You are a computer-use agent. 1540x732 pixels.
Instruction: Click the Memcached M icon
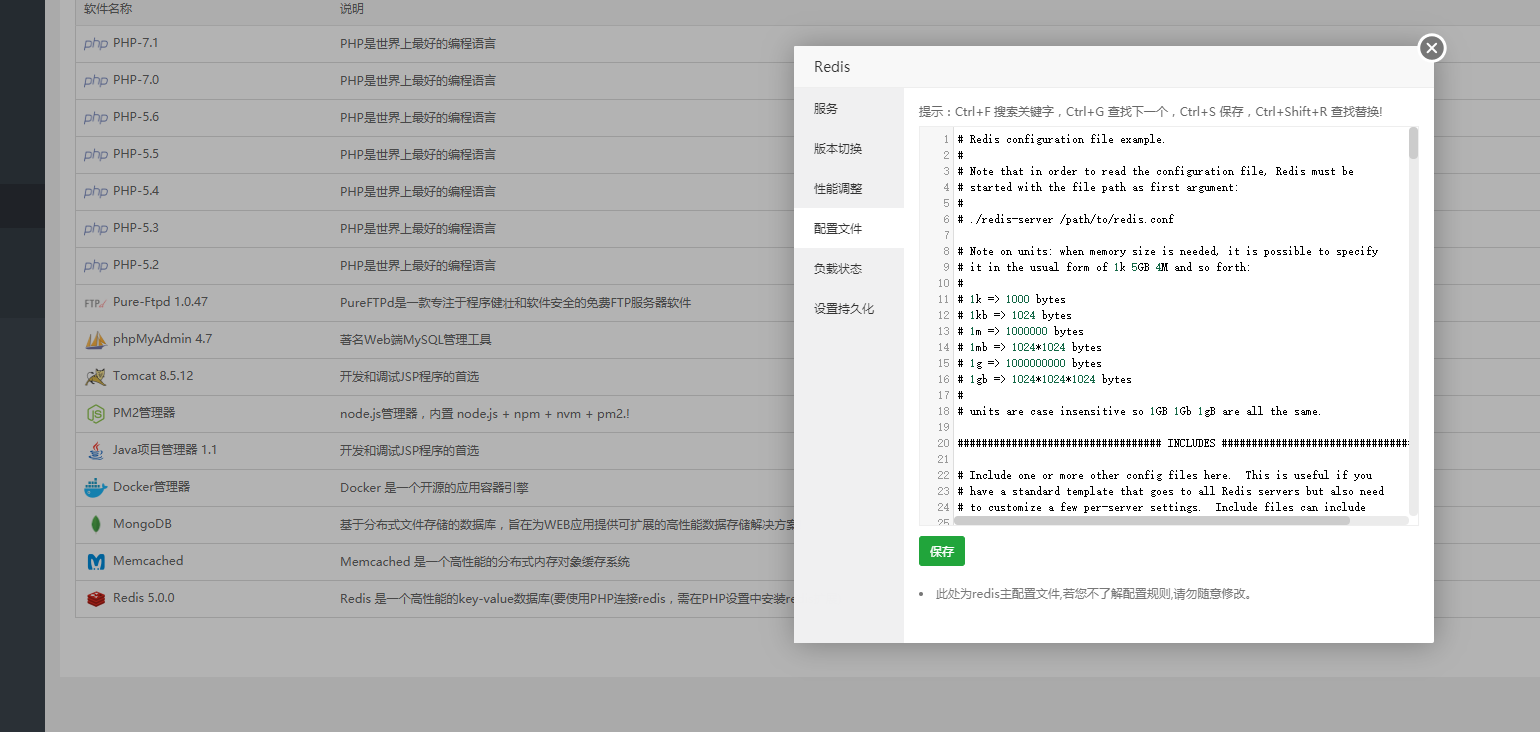pos(96,561)
